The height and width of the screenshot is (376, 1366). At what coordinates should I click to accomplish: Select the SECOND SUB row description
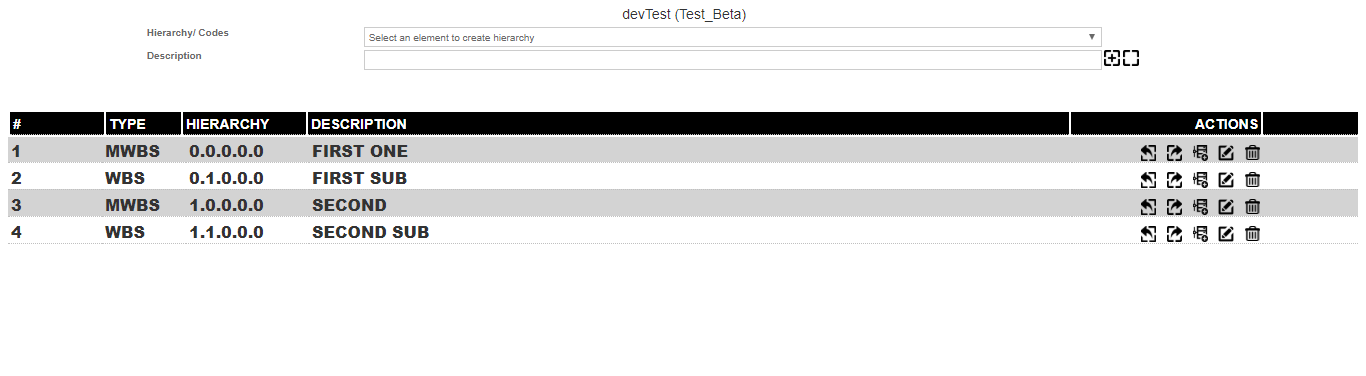371,233
